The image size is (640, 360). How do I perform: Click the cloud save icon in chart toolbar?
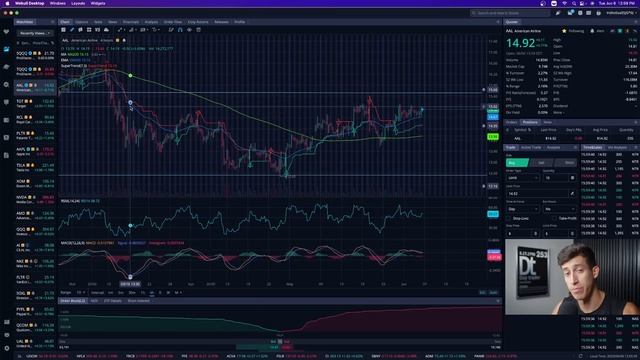point(107,30)
